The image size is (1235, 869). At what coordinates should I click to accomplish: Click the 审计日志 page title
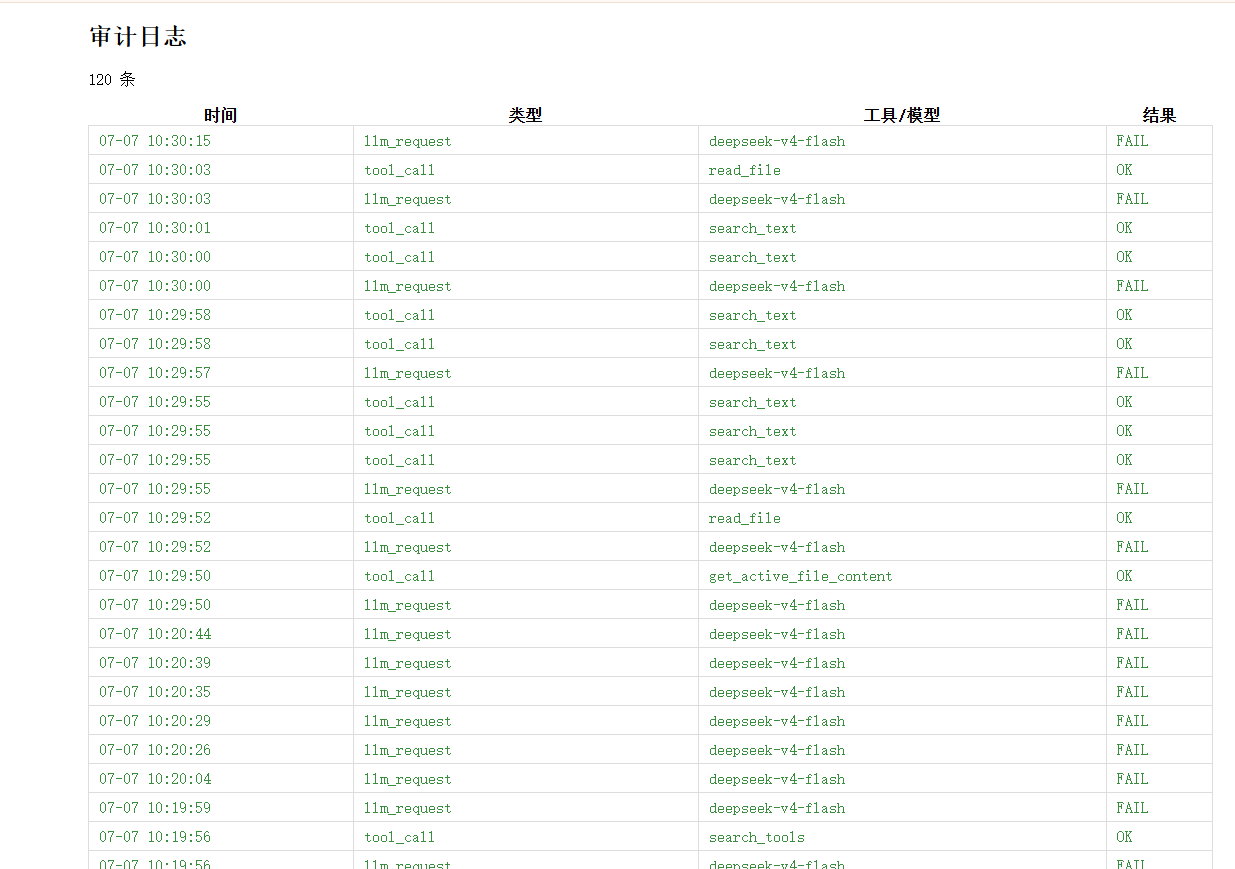click(138, 36)
